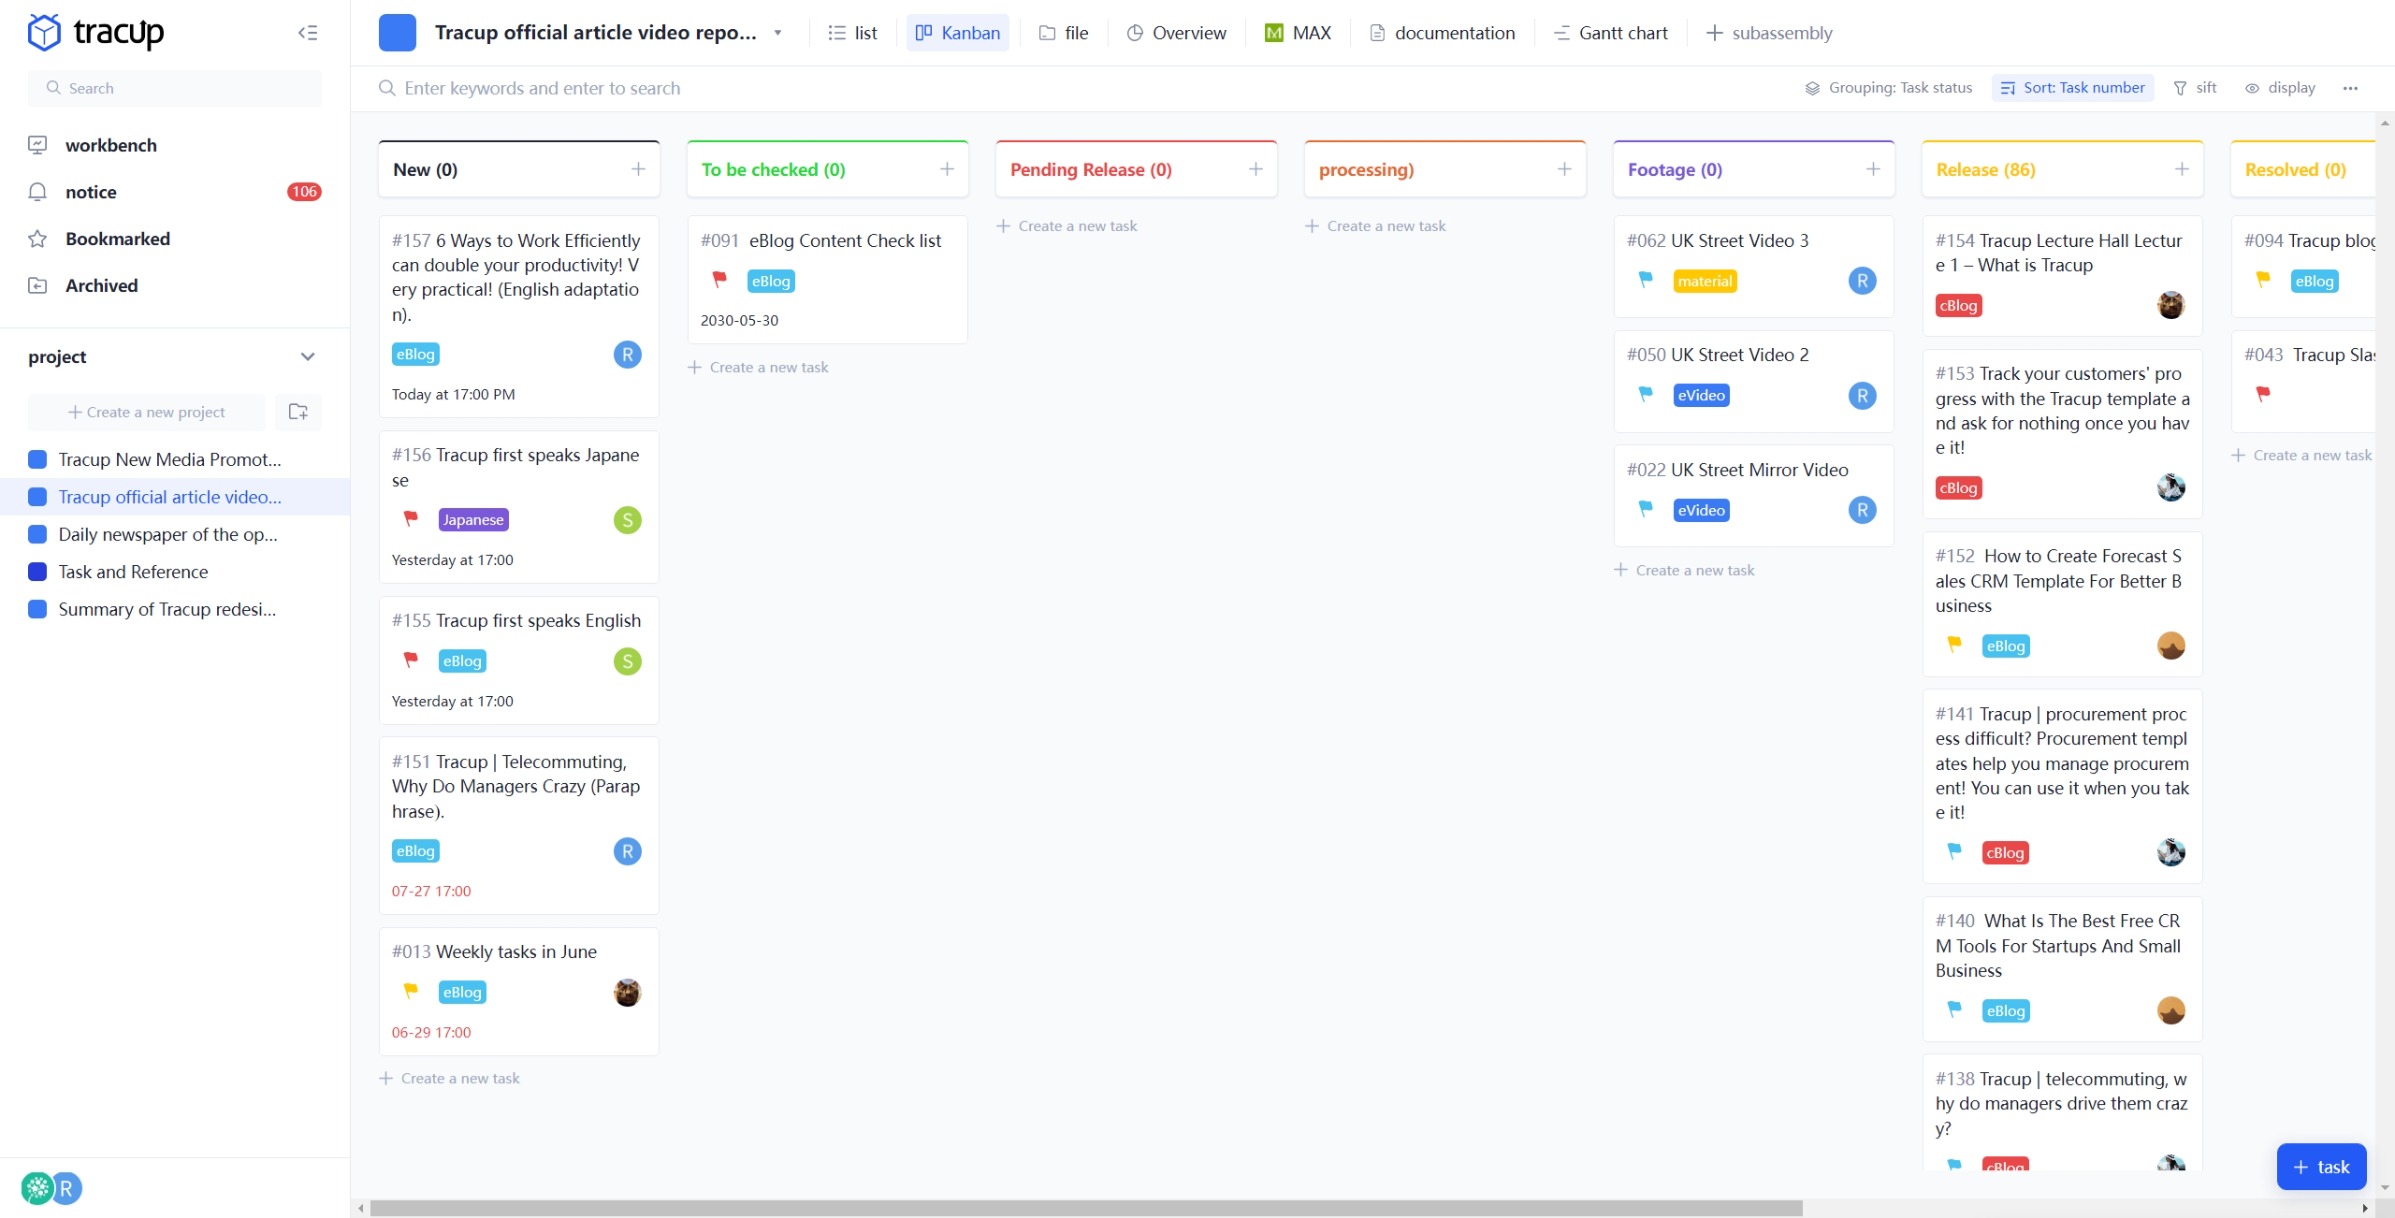The height and width of the screenshot is (1218, 2395).
Task: Click Create a new project
Action: click(147, 412)
